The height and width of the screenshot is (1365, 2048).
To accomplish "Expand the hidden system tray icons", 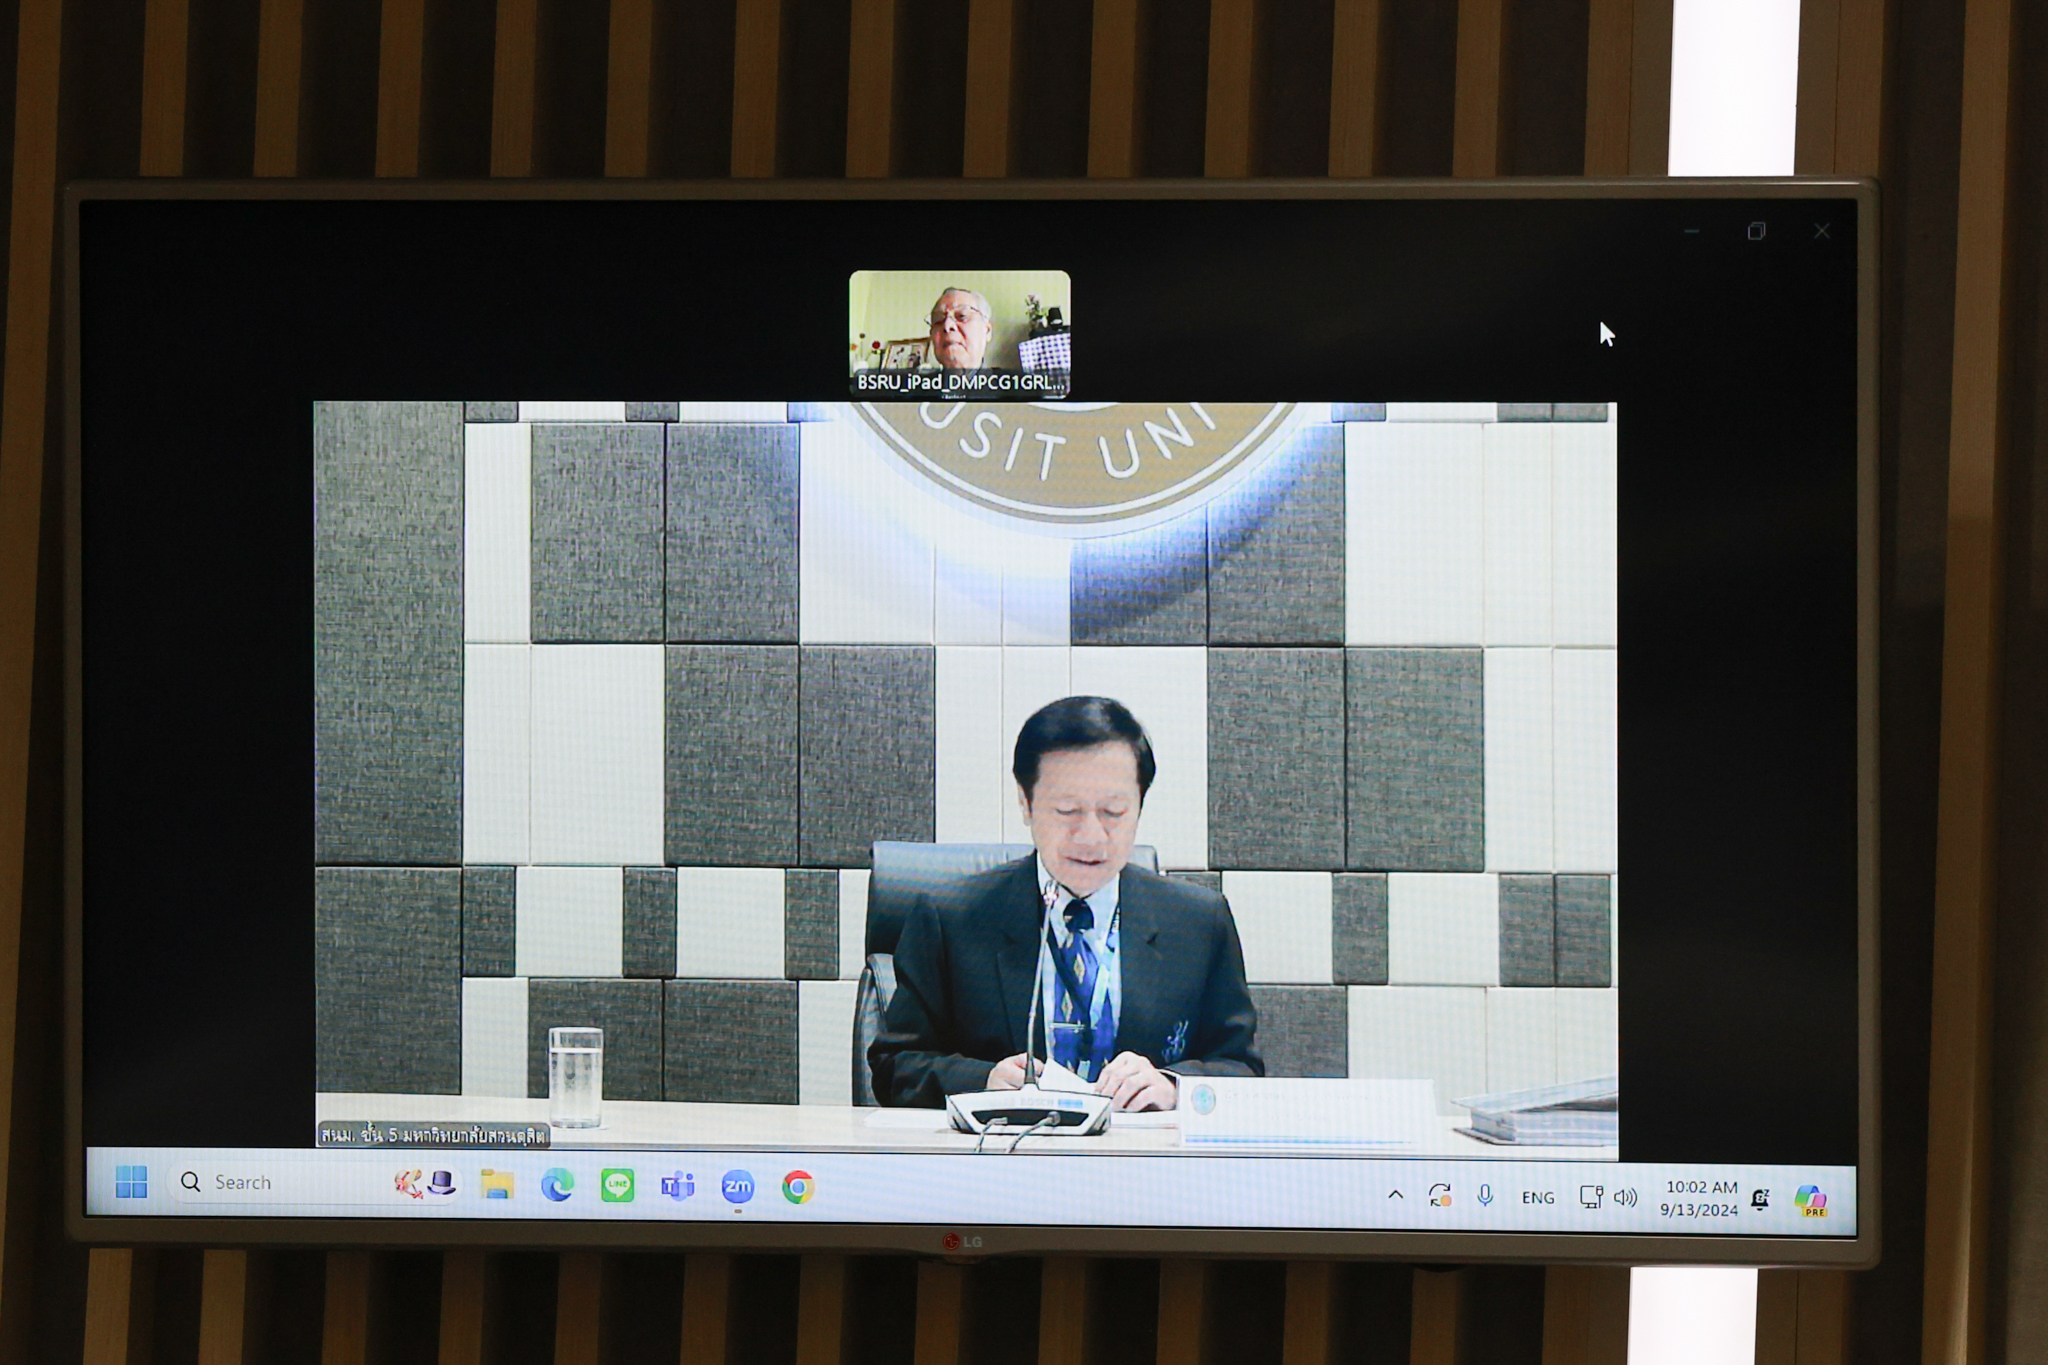I will click(x=1395, y=1194).
